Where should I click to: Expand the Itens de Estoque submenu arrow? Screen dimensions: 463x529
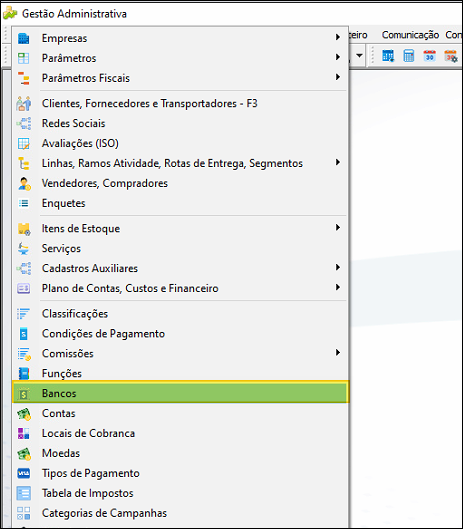tap(337, 227)
